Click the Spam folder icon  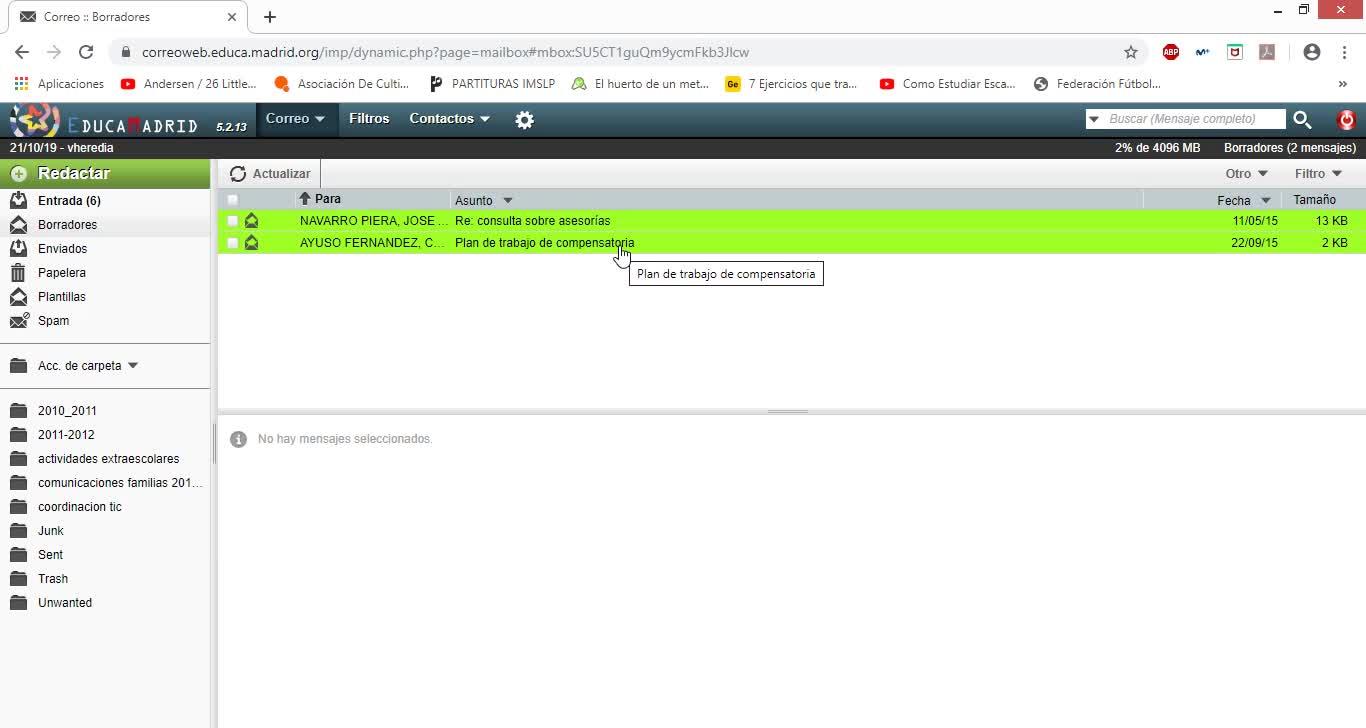[19, 320]
